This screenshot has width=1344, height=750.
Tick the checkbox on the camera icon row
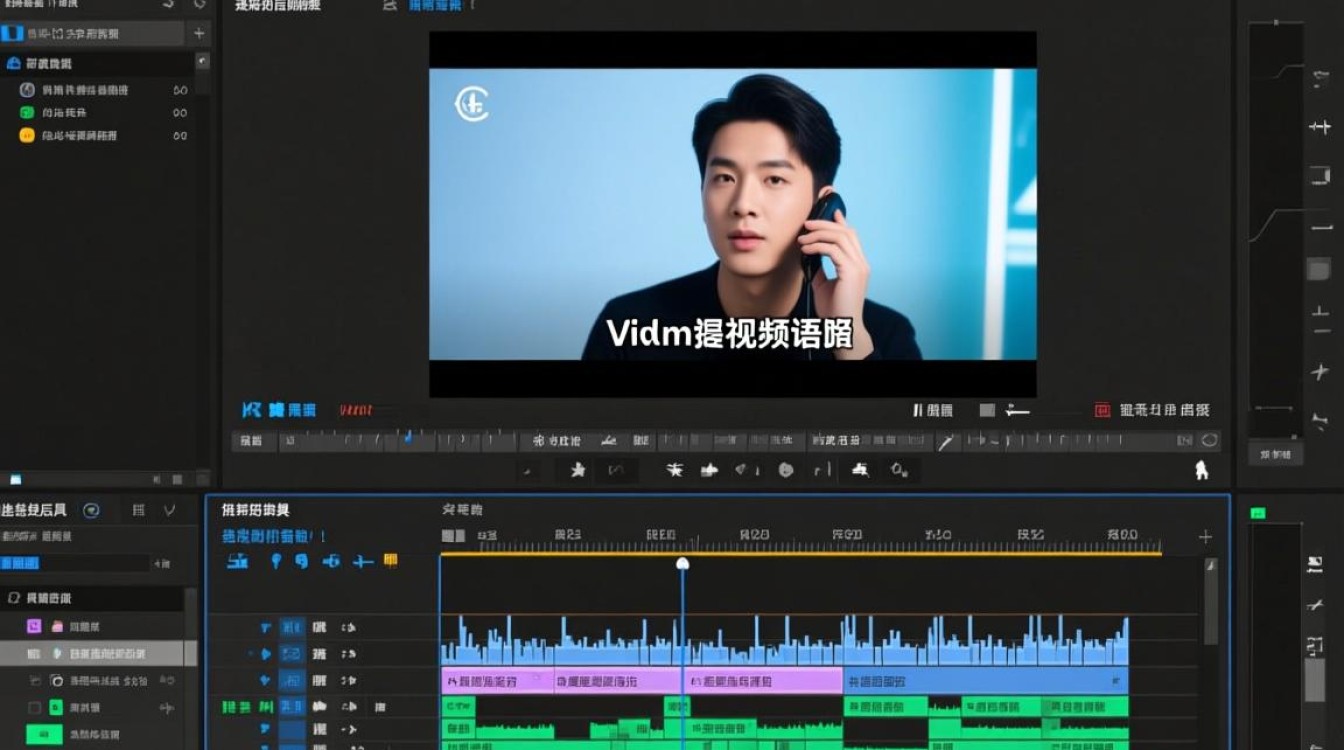click(x=34, y=680)
